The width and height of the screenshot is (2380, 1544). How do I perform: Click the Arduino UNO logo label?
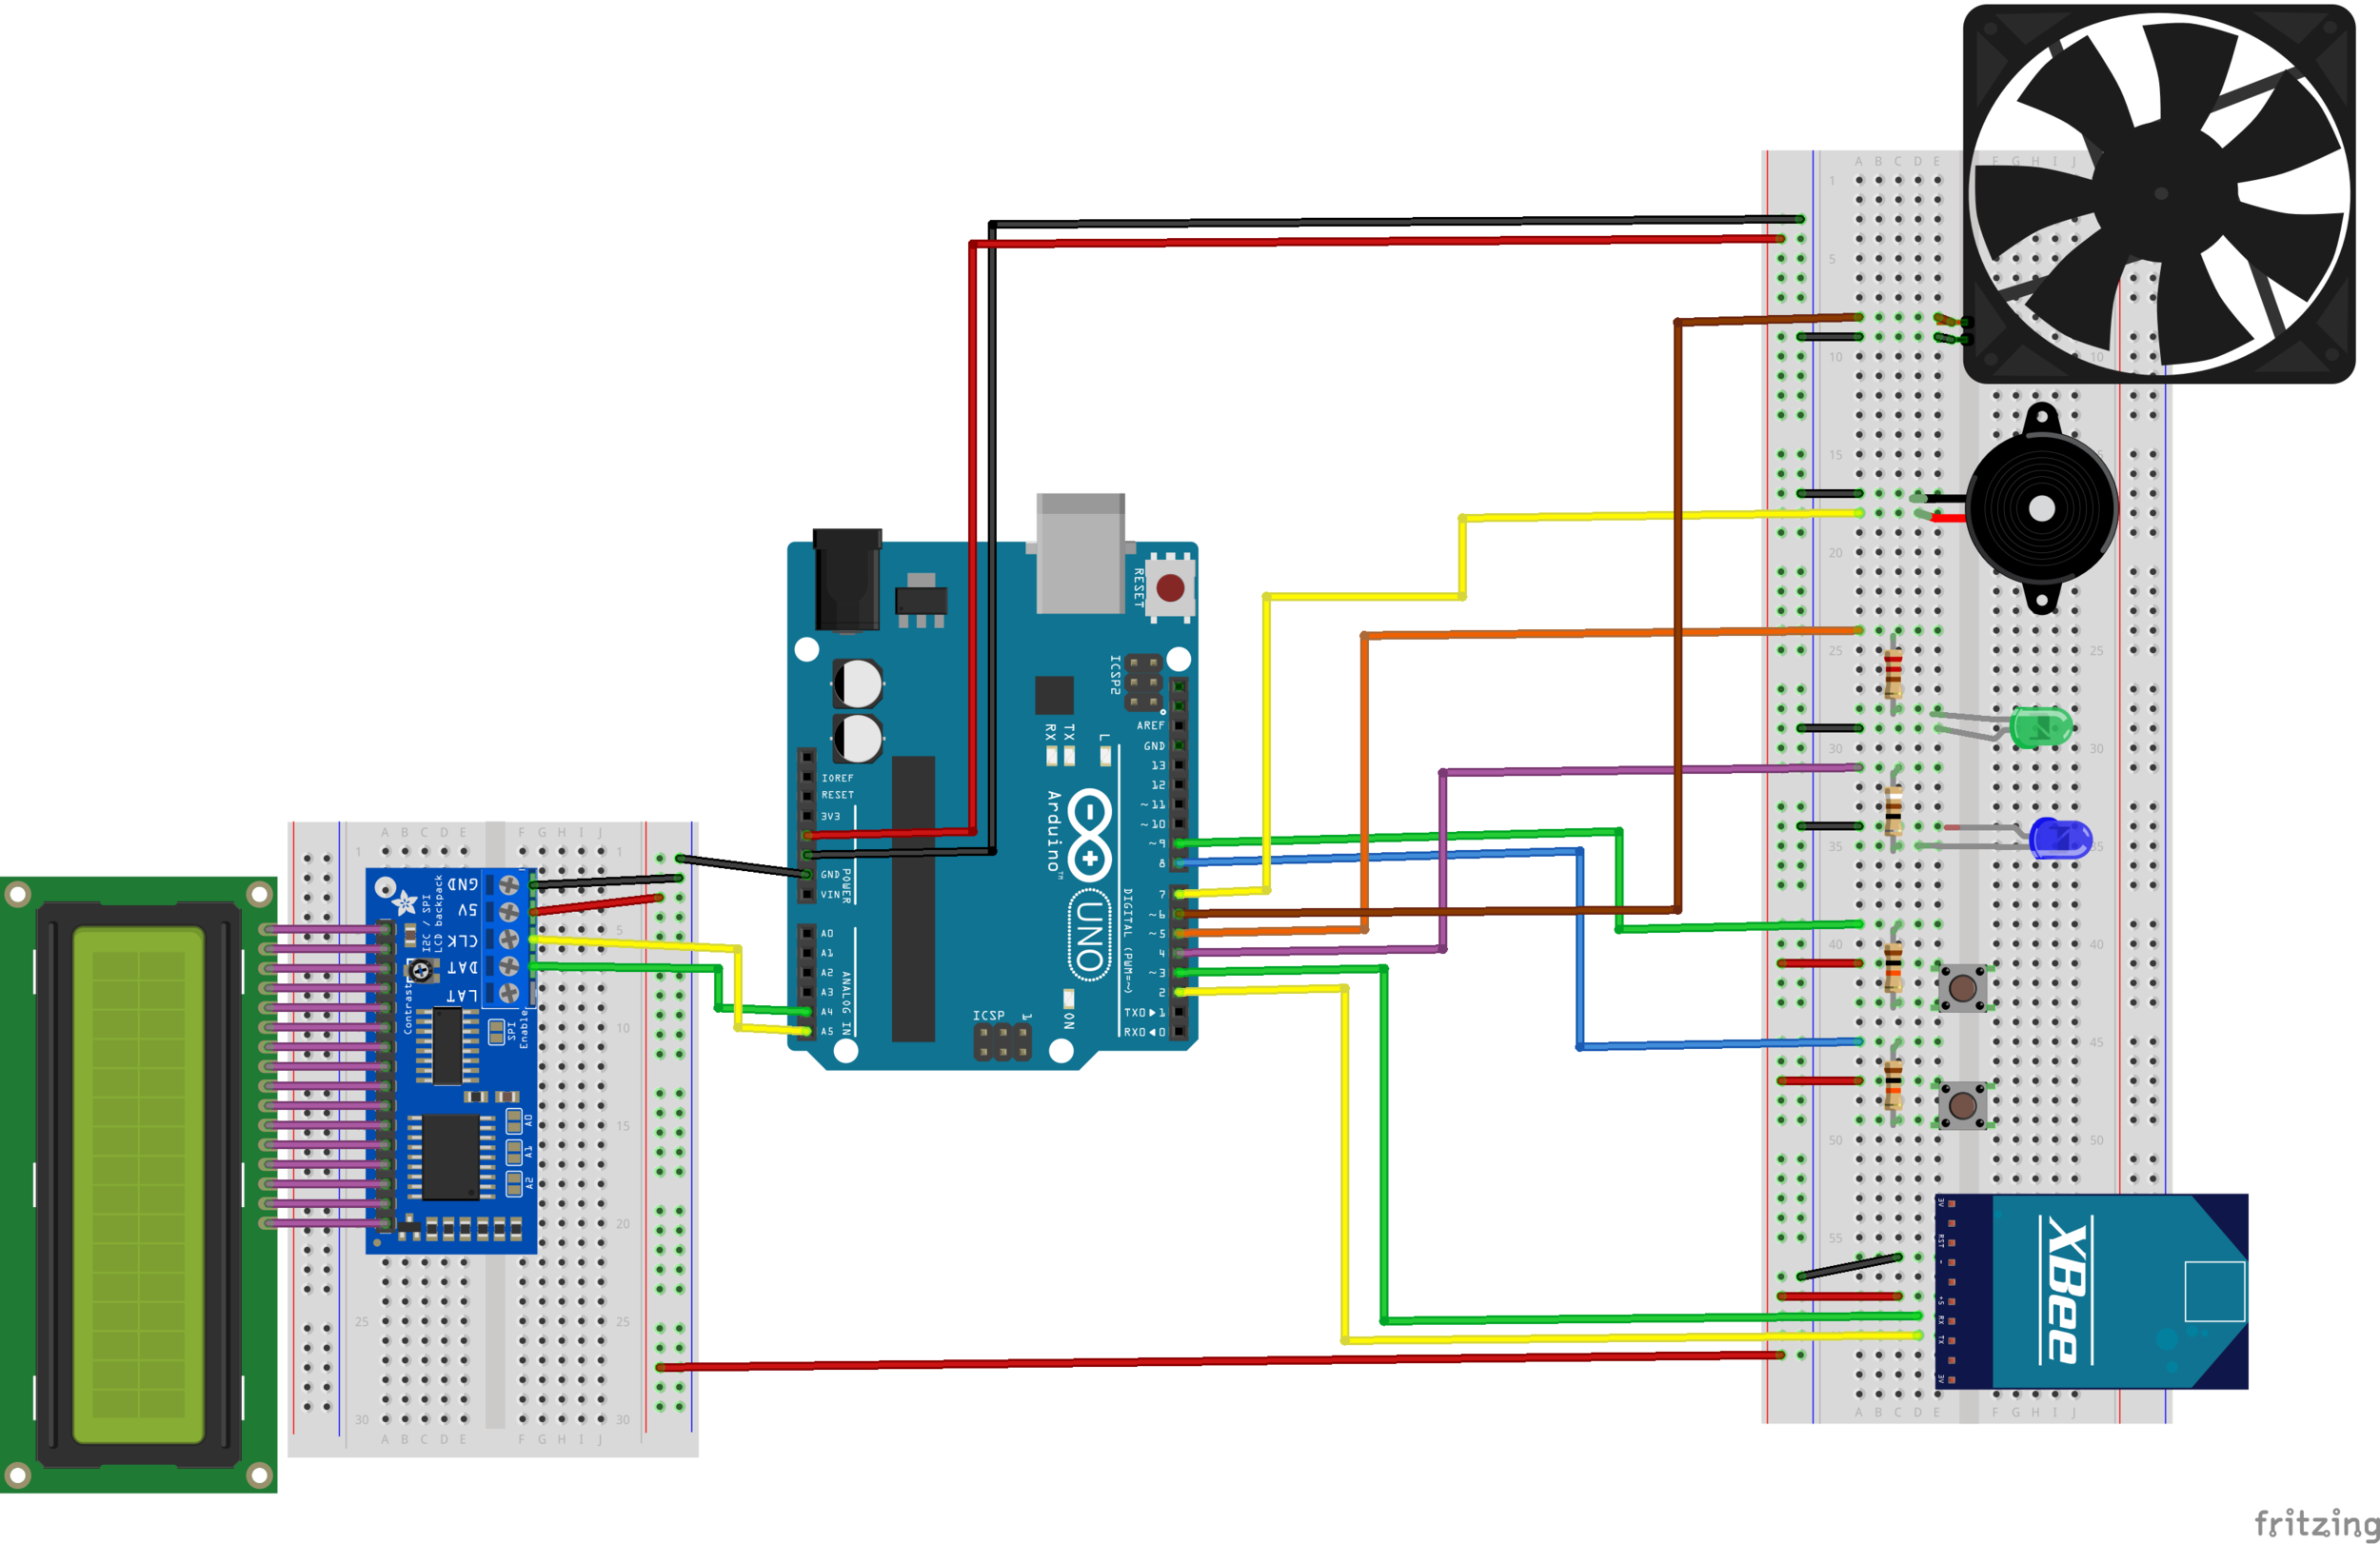pyautogui.click(x=1089, y=935)
